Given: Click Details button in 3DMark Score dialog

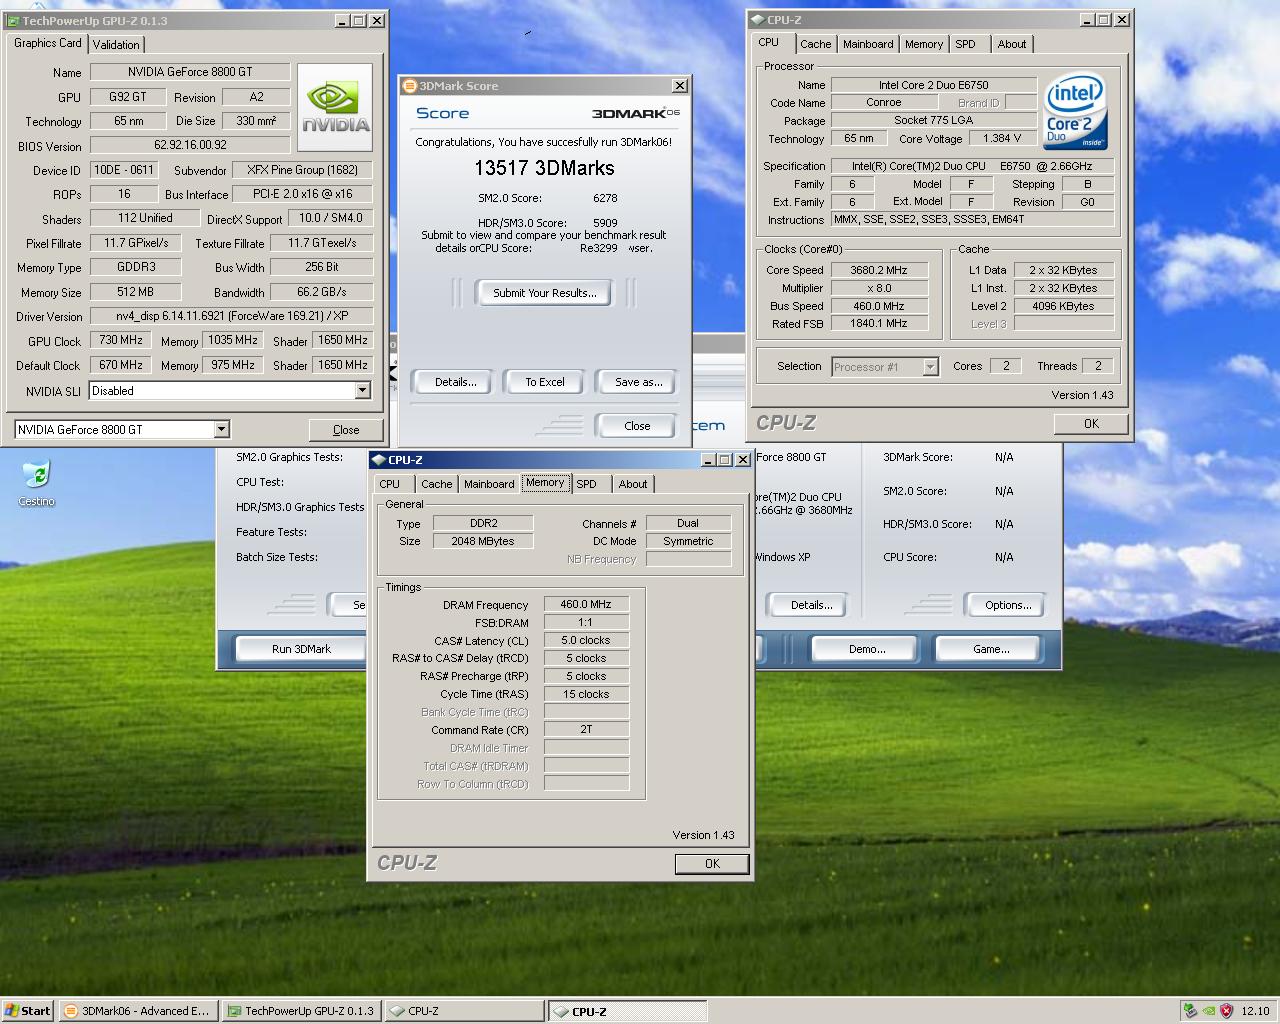Looking at the screenshot, I should (456, 382).
